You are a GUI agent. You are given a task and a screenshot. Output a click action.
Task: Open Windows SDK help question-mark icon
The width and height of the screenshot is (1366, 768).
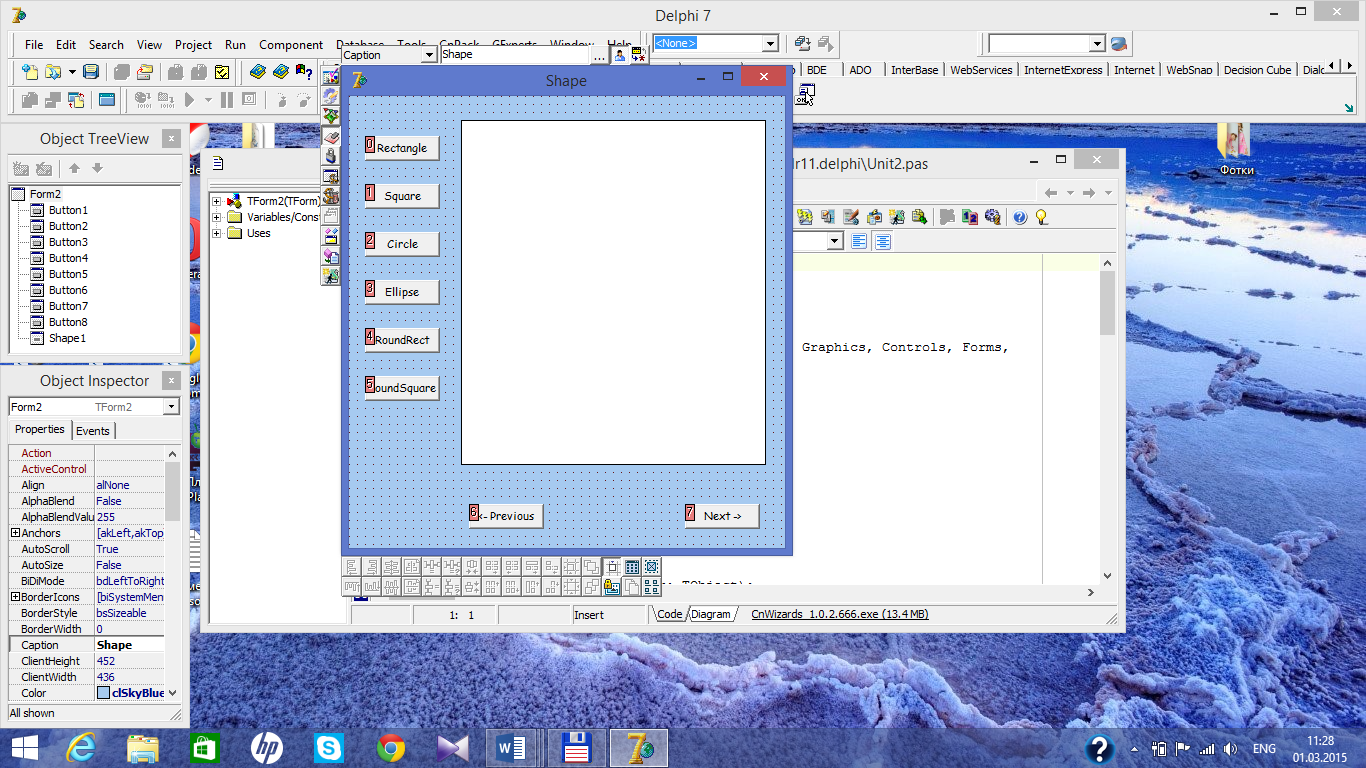click(x=303, y=72)
